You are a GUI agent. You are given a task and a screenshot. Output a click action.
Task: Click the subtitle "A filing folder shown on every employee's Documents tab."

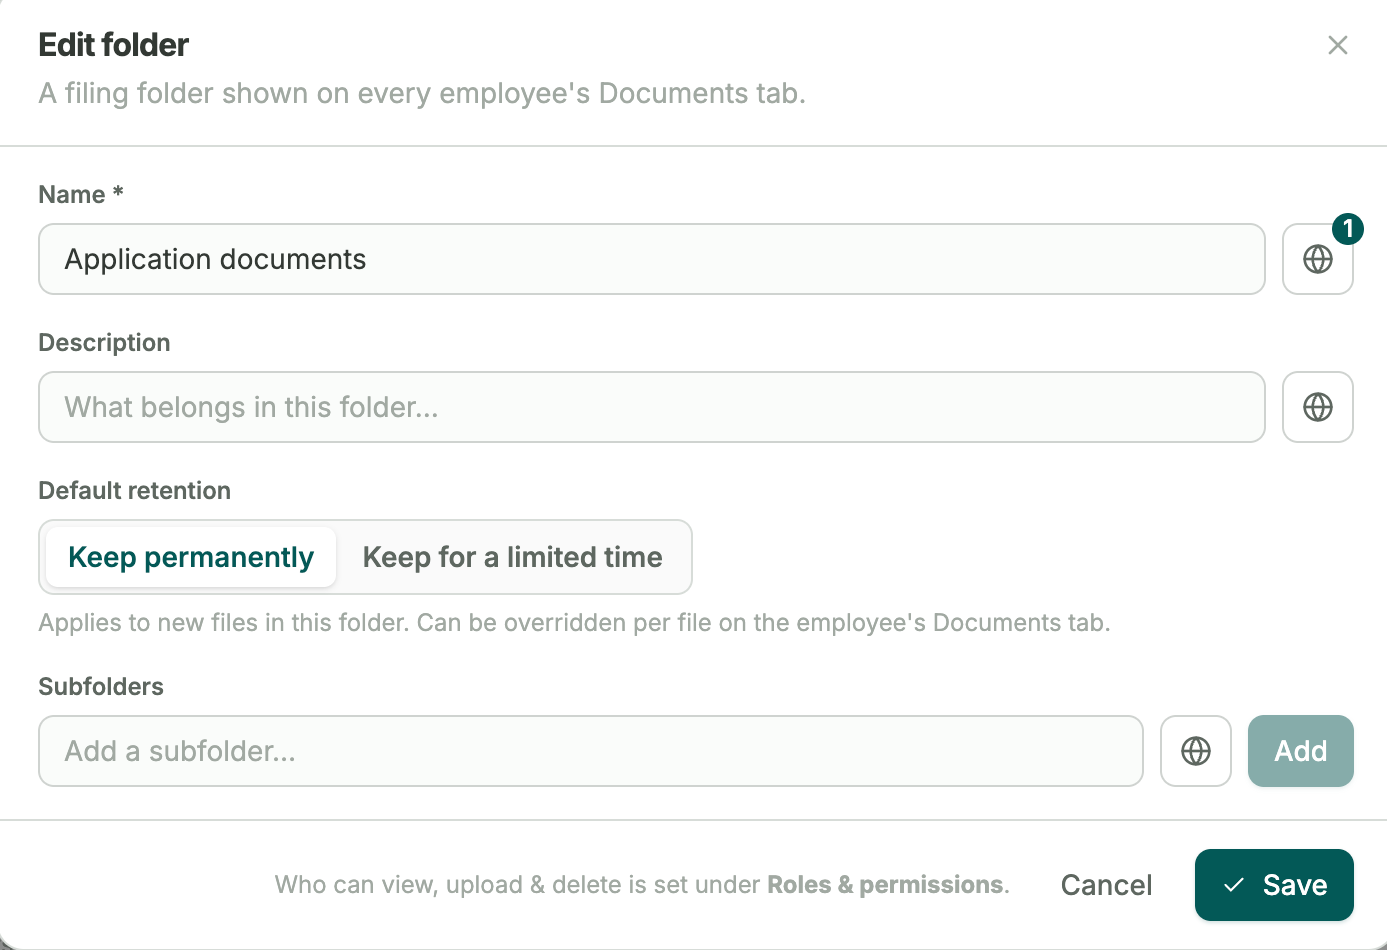tap(422, 93)
